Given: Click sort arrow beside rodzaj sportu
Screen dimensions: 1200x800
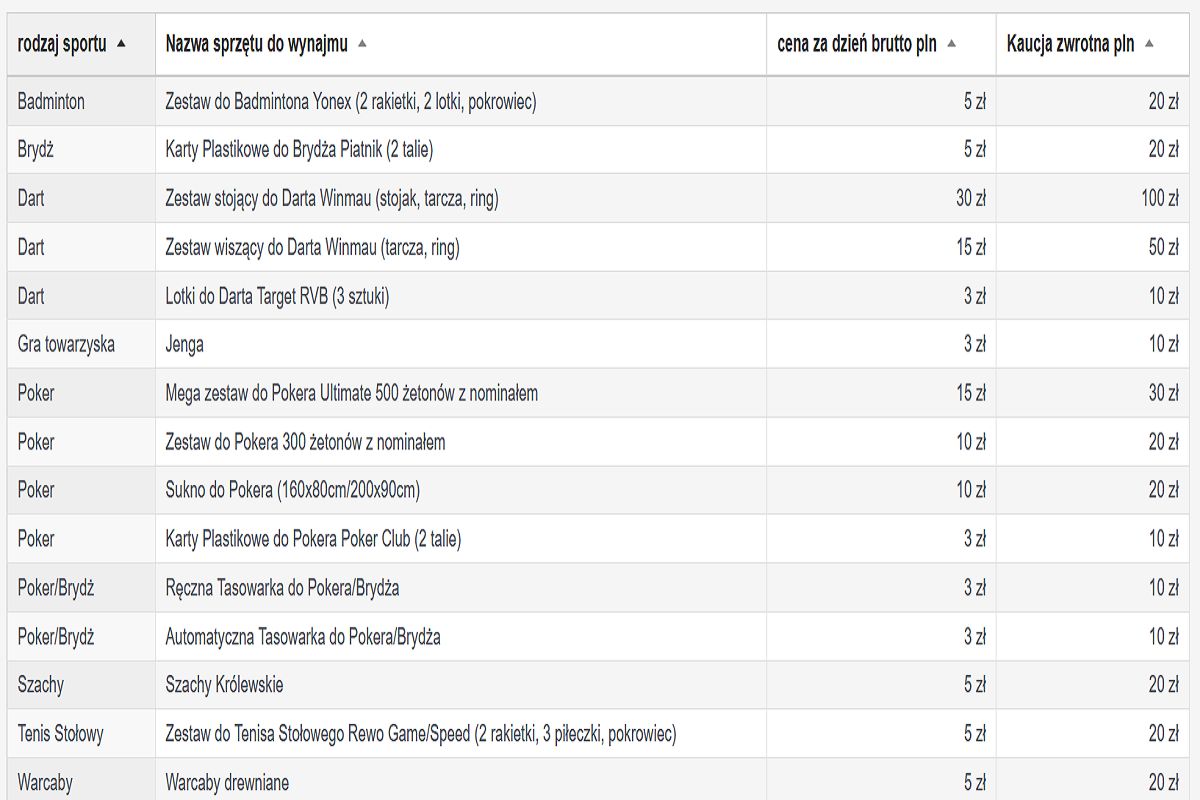Looking at the screenshot, I should tap(122, 44).
